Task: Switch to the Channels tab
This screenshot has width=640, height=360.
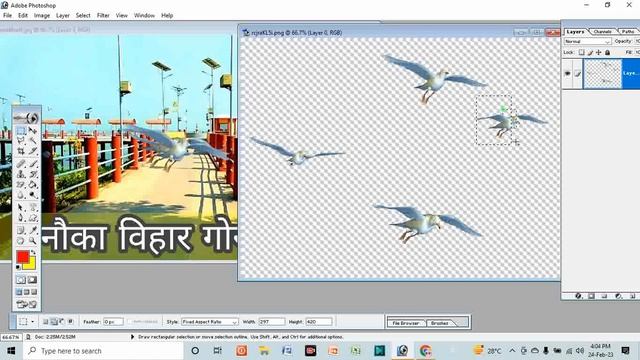Action: [602, 31]
